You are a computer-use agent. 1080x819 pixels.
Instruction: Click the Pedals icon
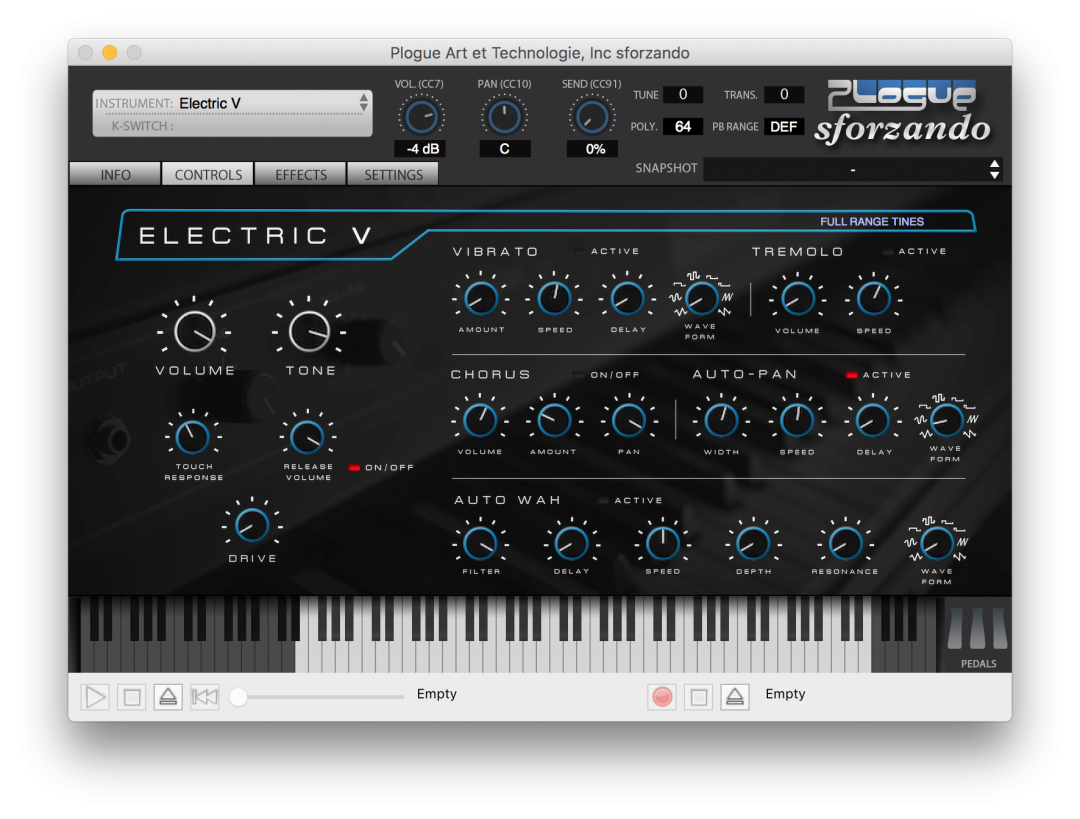pos(977,630)
